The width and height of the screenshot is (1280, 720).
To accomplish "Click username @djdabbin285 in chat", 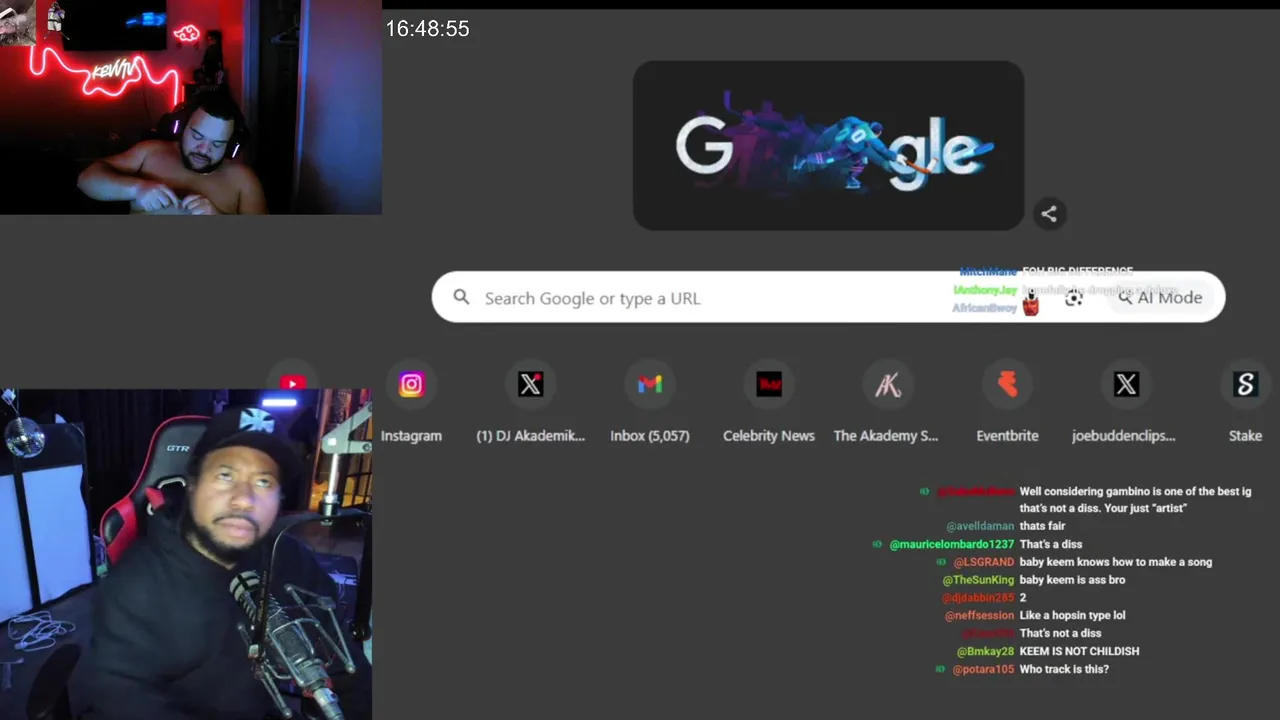I will [x=978, y=598].
